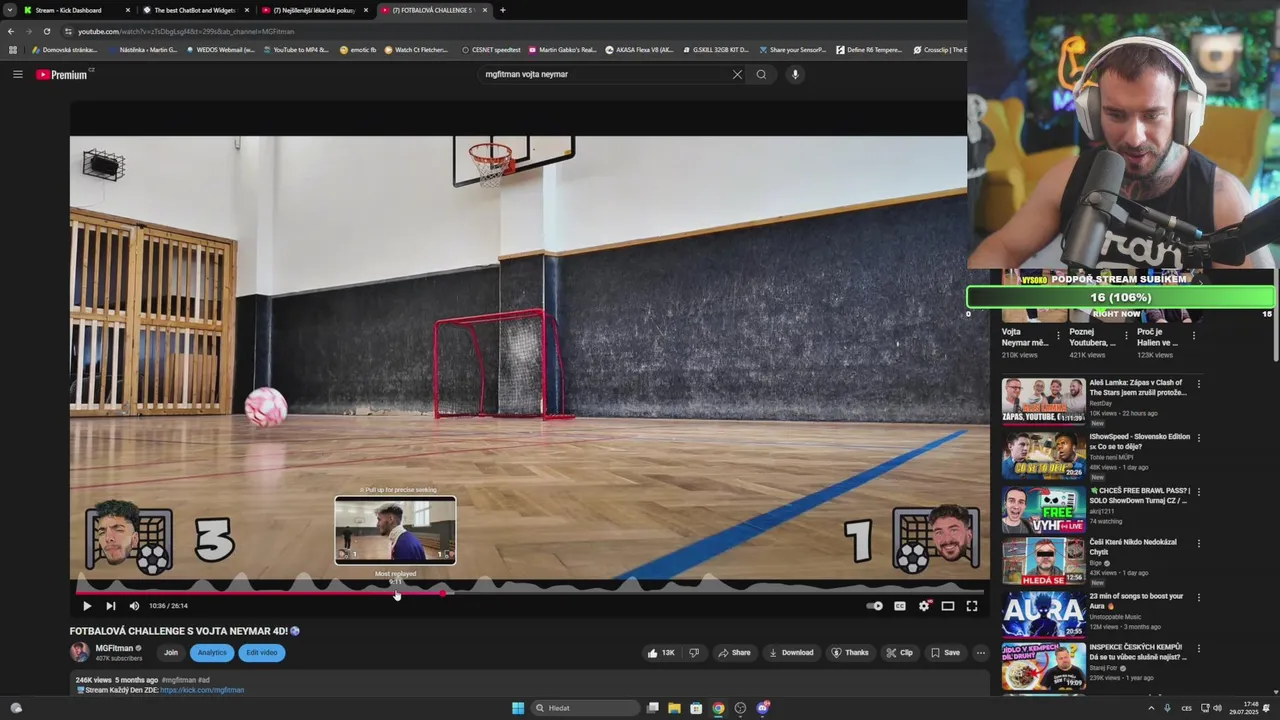Open the YouTube hamburger guide menu
This screenshot has height=720, width=1280.
click(x=17, y=74)
